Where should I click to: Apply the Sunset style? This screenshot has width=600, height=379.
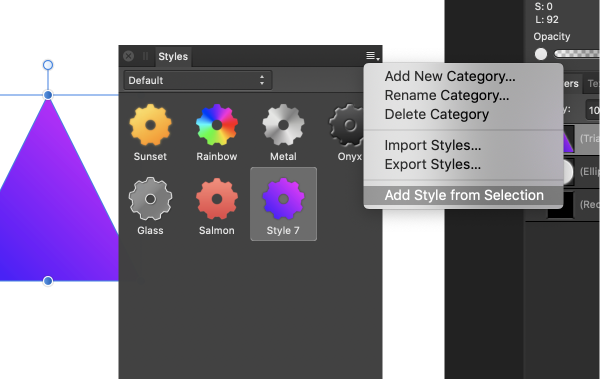150,132
